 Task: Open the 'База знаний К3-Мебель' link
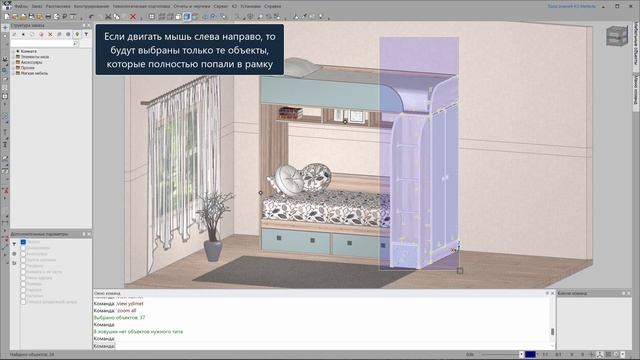click(571, 6)
